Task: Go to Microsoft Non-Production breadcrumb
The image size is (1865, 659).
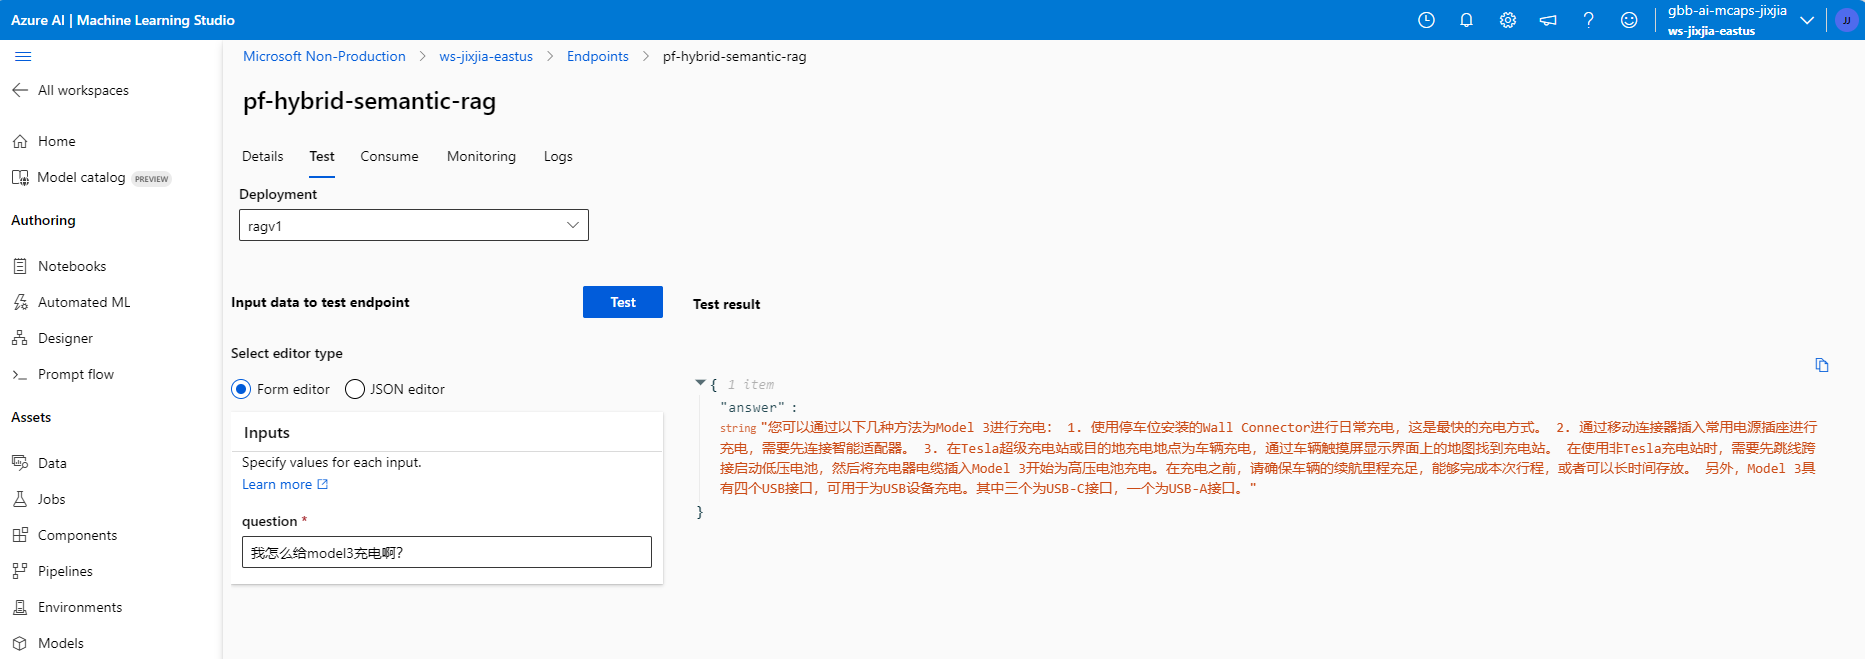Action: (324, 56)
